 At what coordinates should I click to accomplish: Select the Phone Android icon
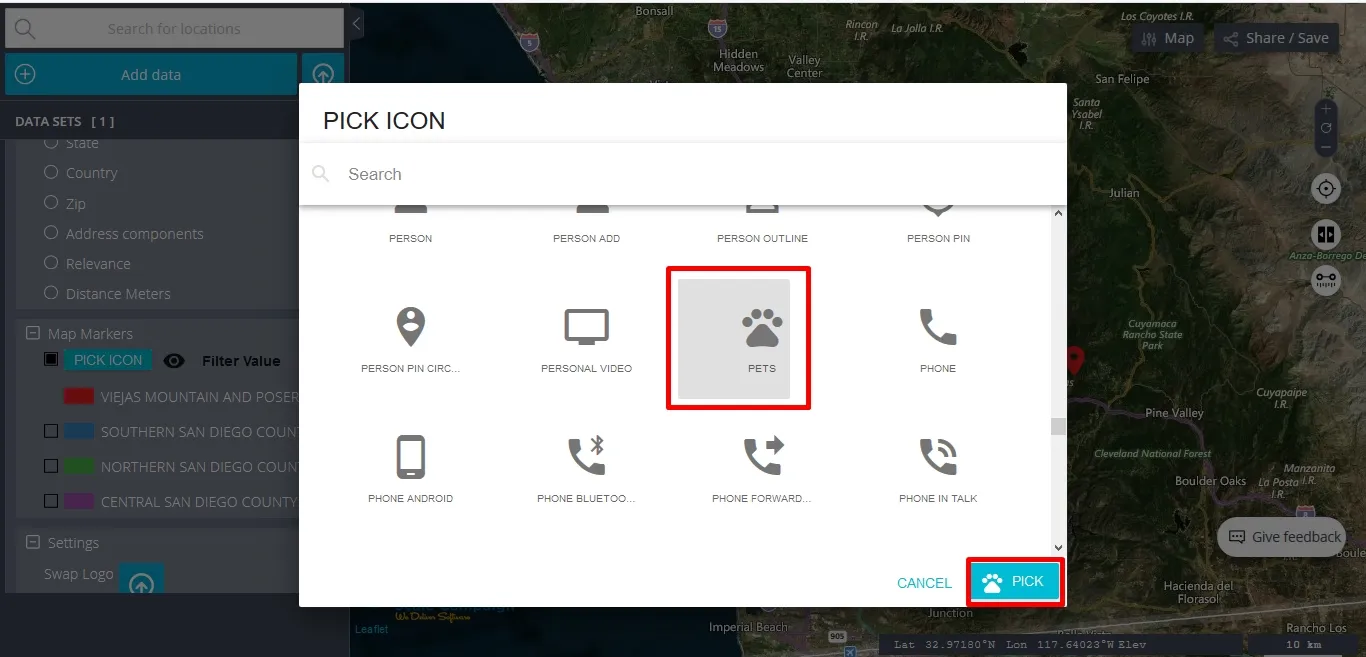(410, 458)
